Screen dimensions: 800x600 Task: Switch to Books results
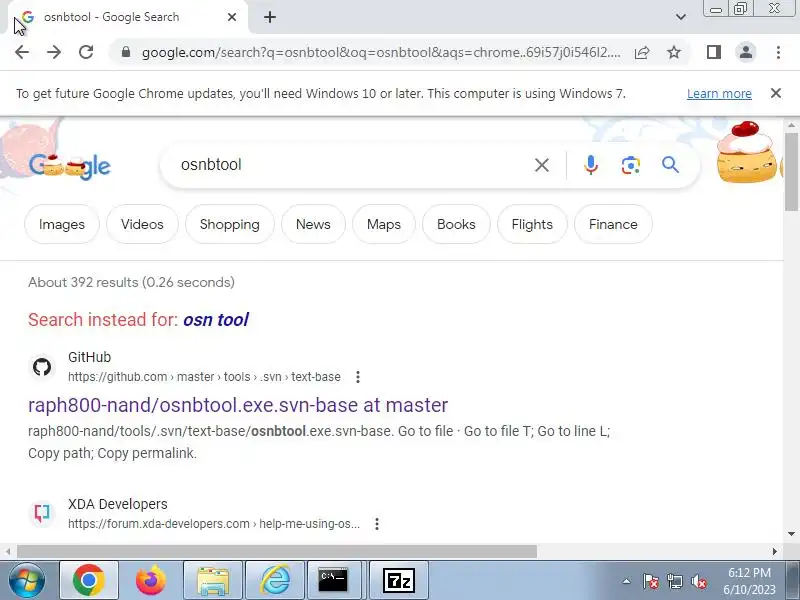pos(456,224)
